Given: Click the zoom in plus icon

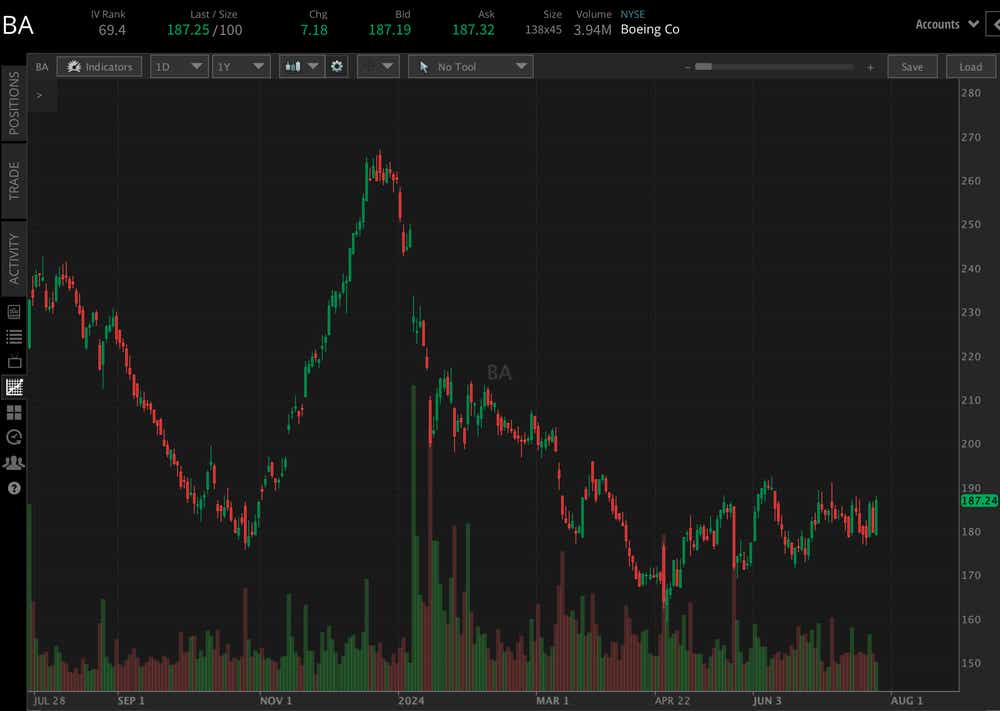Looking at the screenshot, I should [x=870, y=67].
